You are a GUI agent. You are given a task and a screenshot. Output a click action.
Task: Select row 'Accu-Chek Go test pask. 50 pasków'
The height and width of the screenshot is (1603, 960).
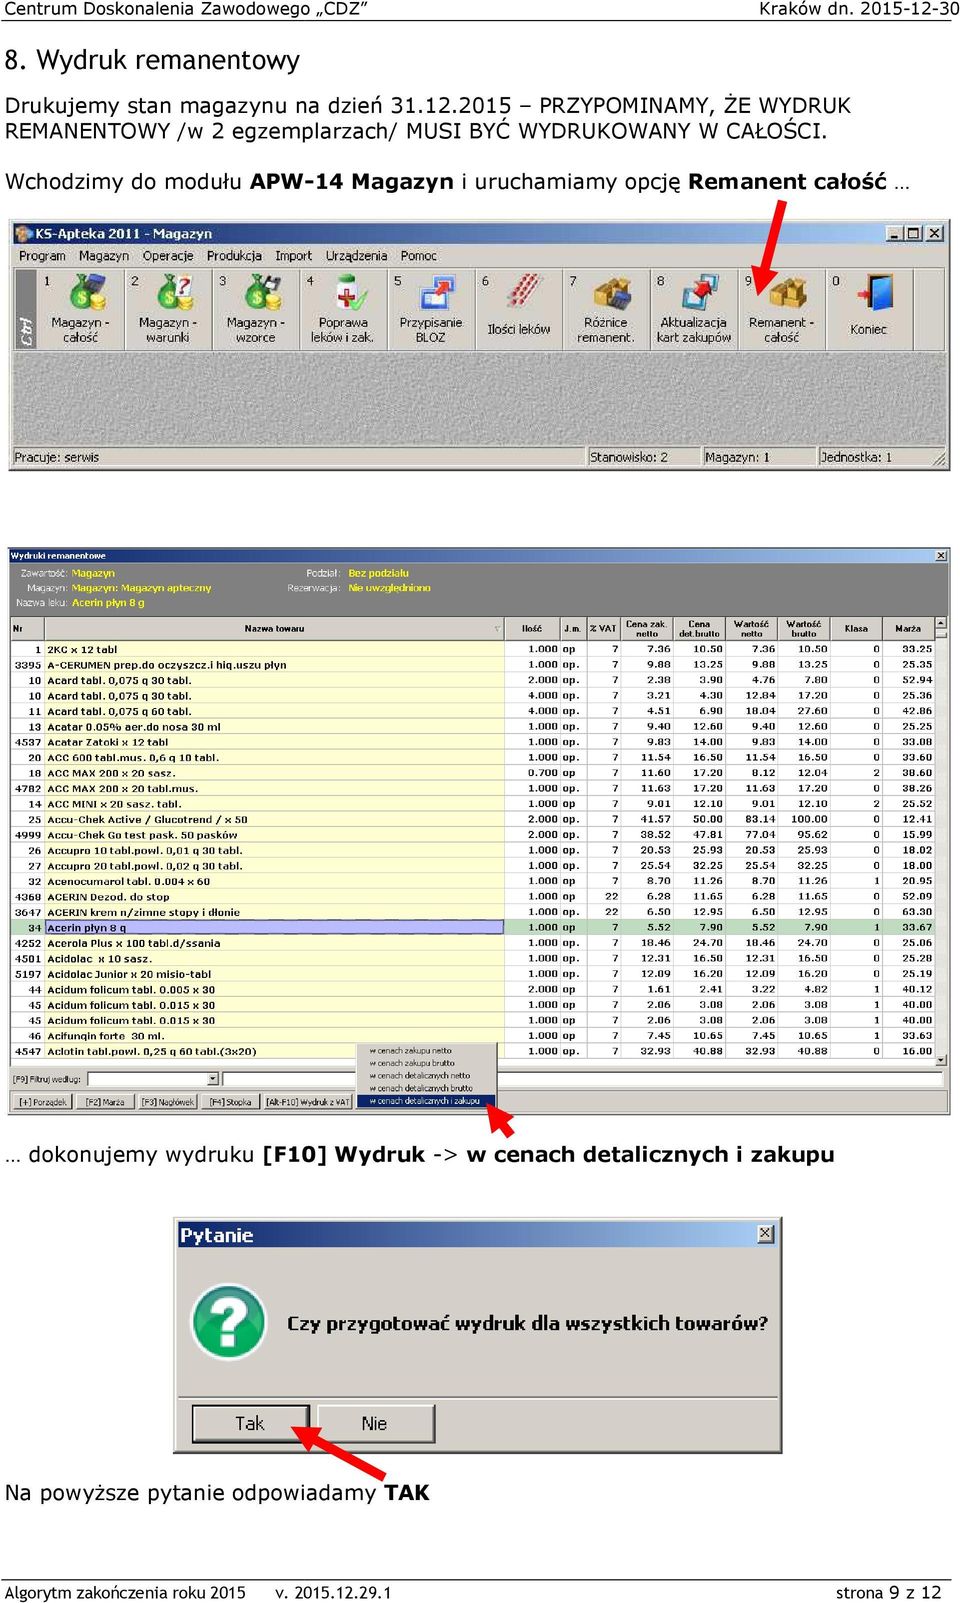pos(473,835)
